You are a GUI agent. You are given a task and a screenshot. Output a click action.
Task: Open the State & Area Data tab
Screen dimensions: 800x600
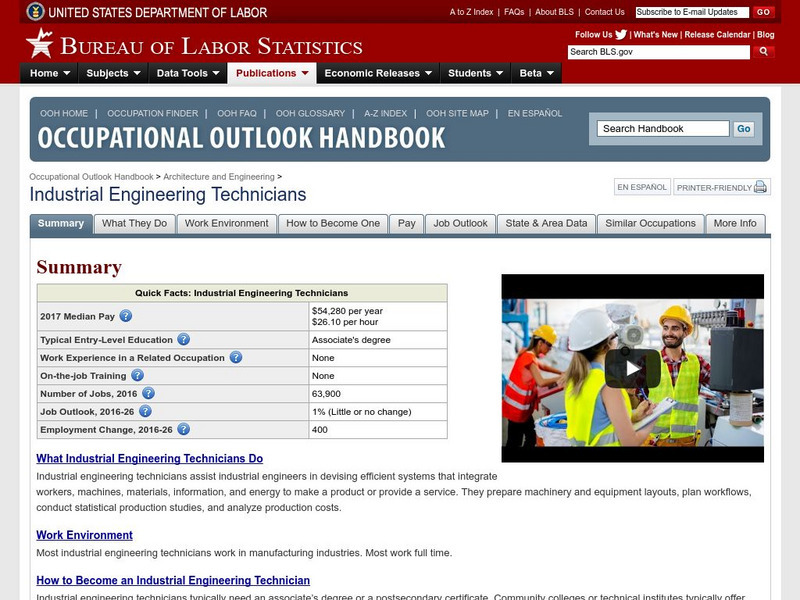click(x=546, y=223)
